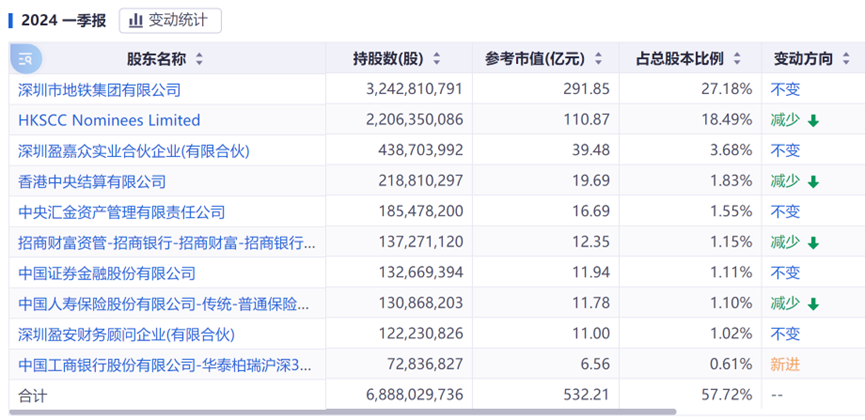Click green down arrow in 中国人寿保险 row
The width and height of the screenshot is (865, 420).
coord(813,304)
